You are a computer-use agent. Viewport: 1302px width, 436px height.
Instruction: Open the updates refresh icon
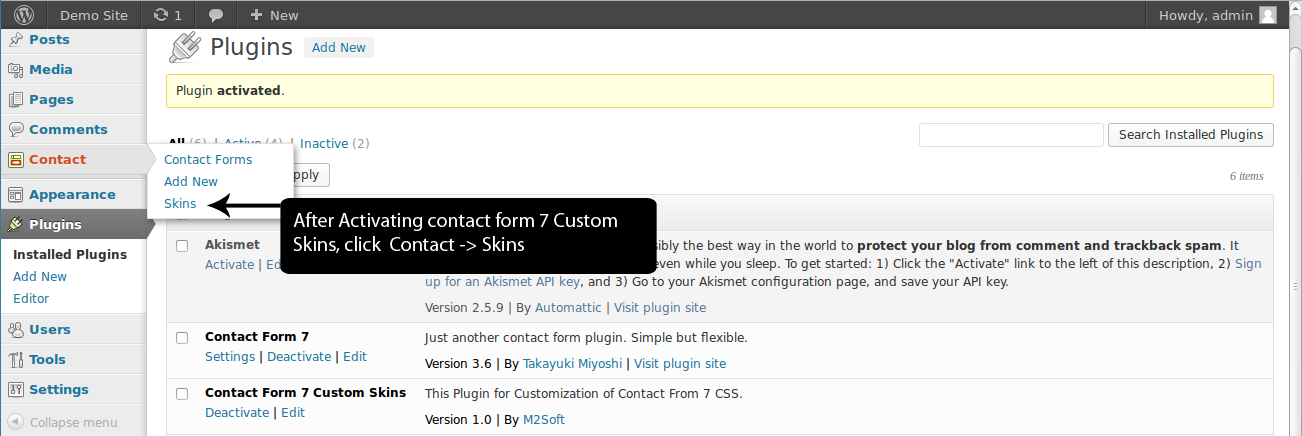point(161,15)
